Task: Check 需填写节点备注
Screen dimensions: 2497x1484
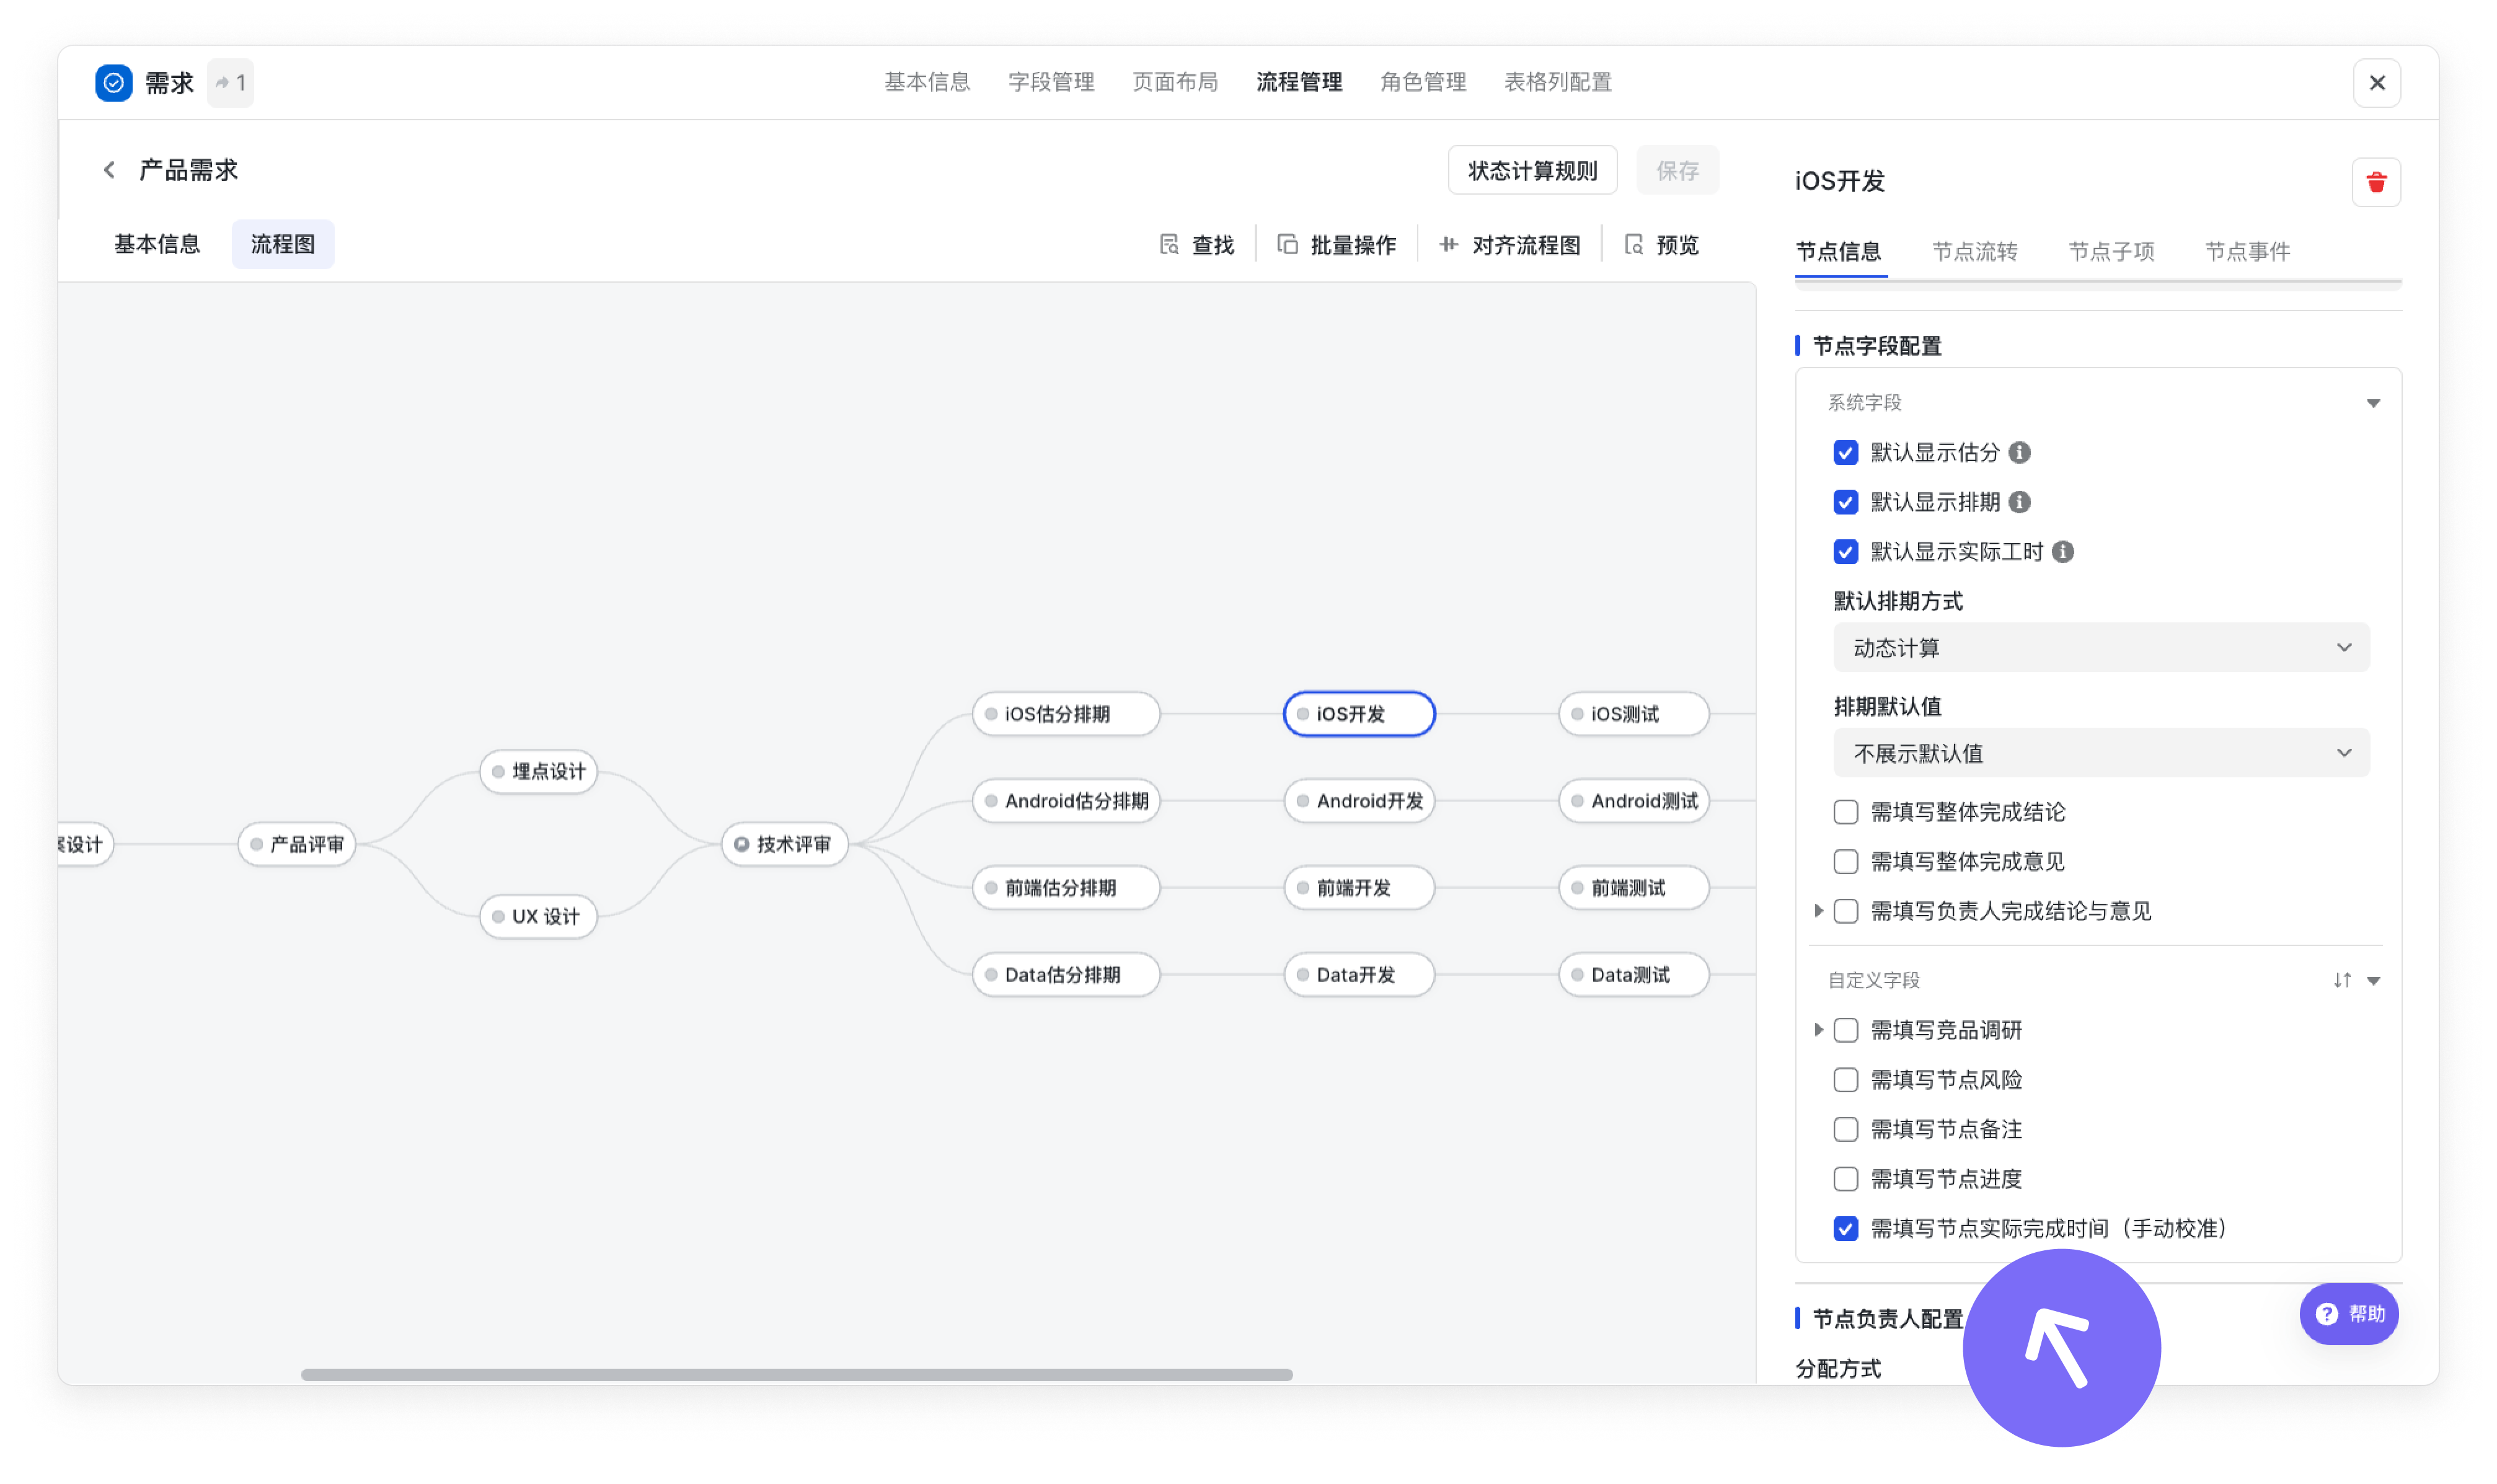Action: click(1845, 1130)
